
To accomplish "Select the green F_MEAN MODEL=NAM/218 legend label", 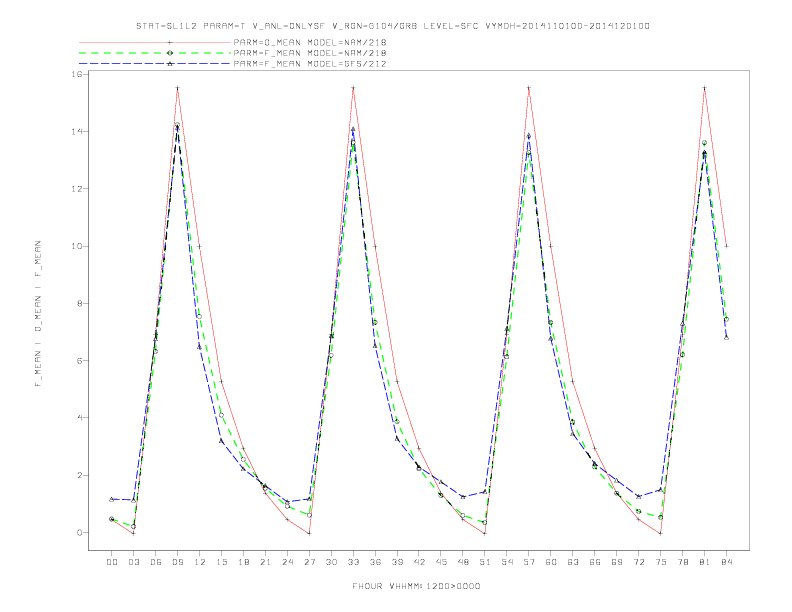I will point(310,53).
